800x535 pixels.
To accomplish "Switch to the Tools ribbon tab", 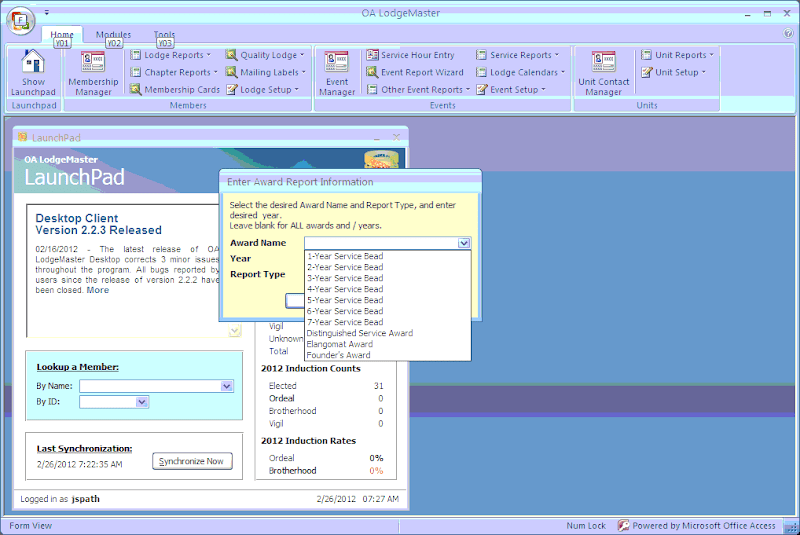I will click(164, 35).
